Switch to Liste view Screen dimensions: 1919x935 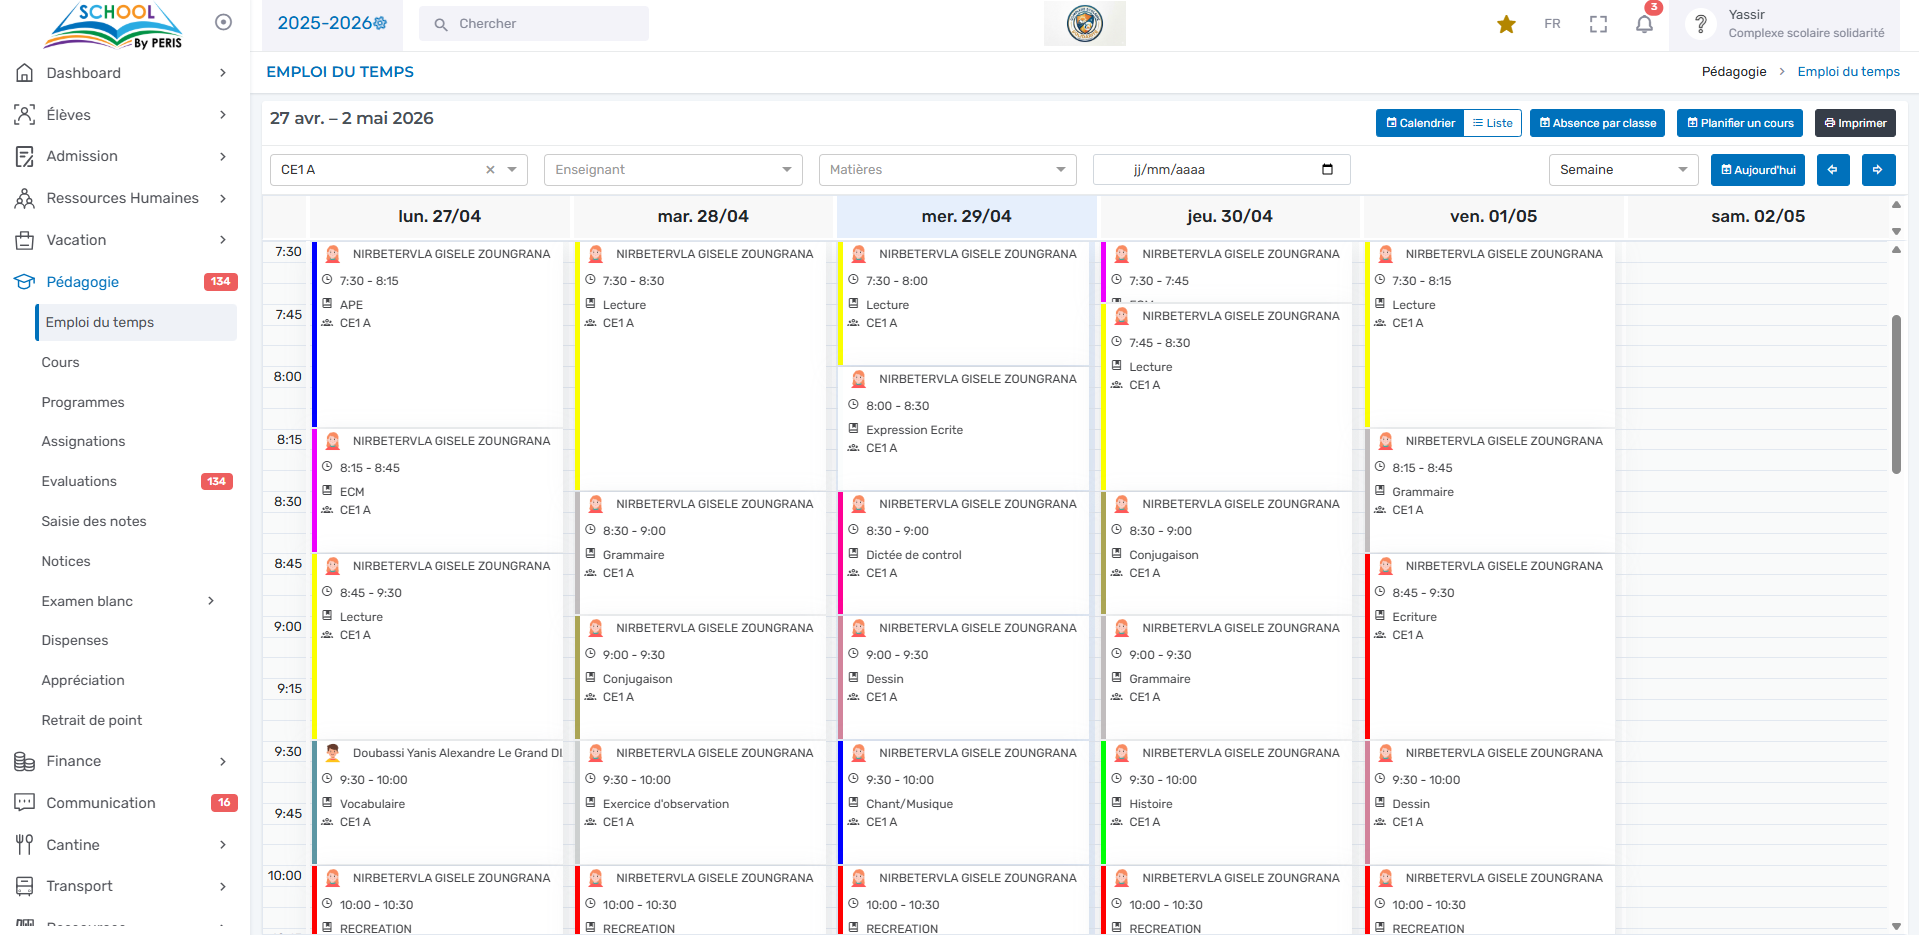pyautogui.click(x=1492, y=123)
